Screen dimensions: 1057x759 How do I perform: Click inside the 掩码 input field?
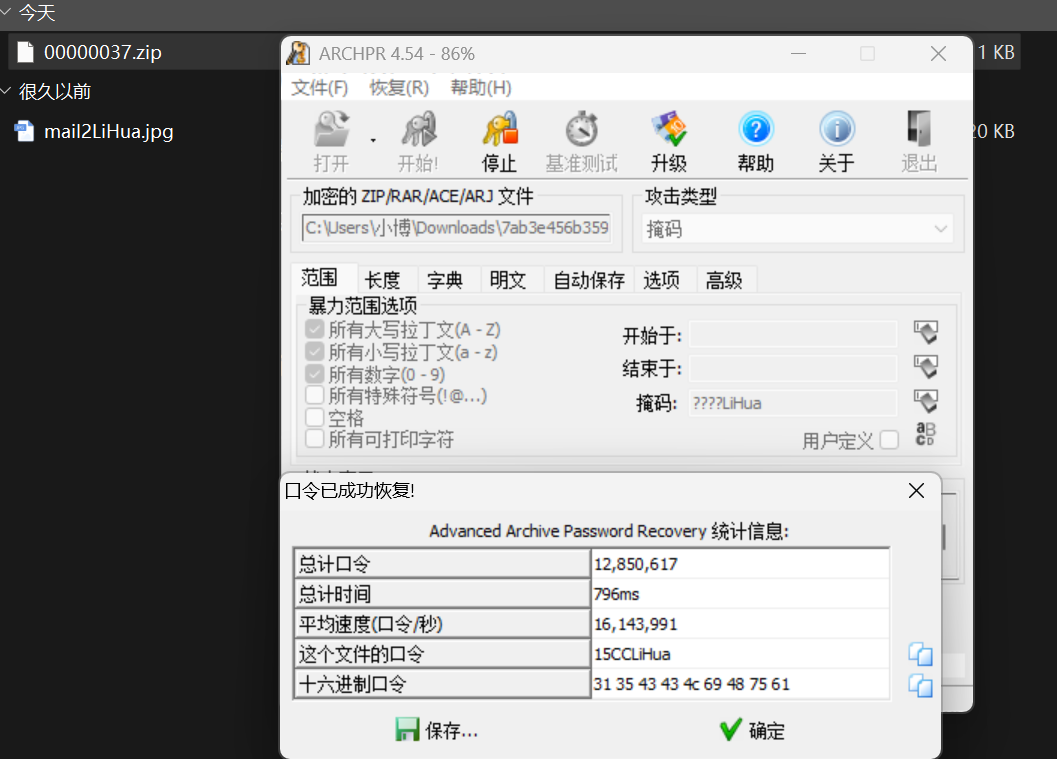[x=790, y=403]
